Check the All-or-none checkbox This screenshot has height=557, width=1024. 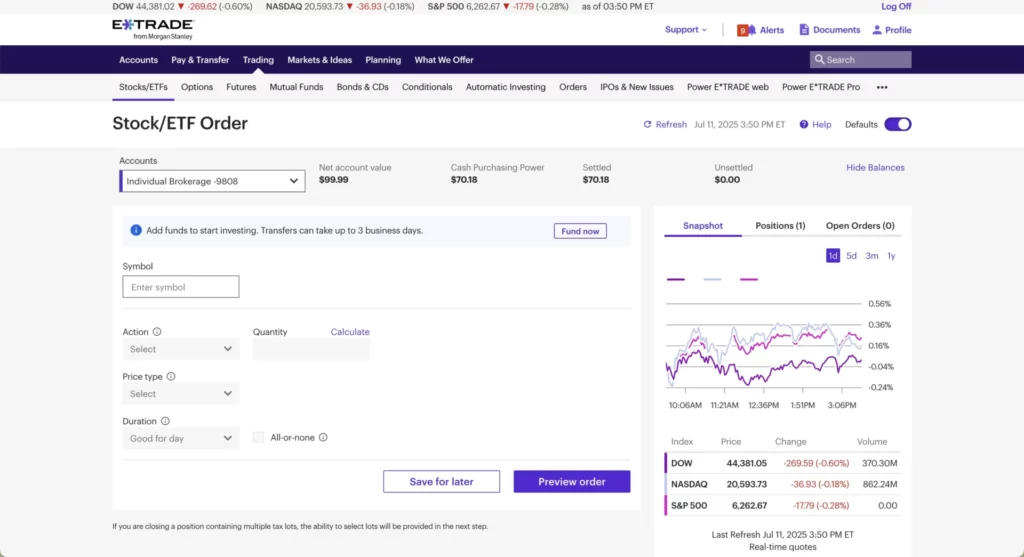point(259,438)
